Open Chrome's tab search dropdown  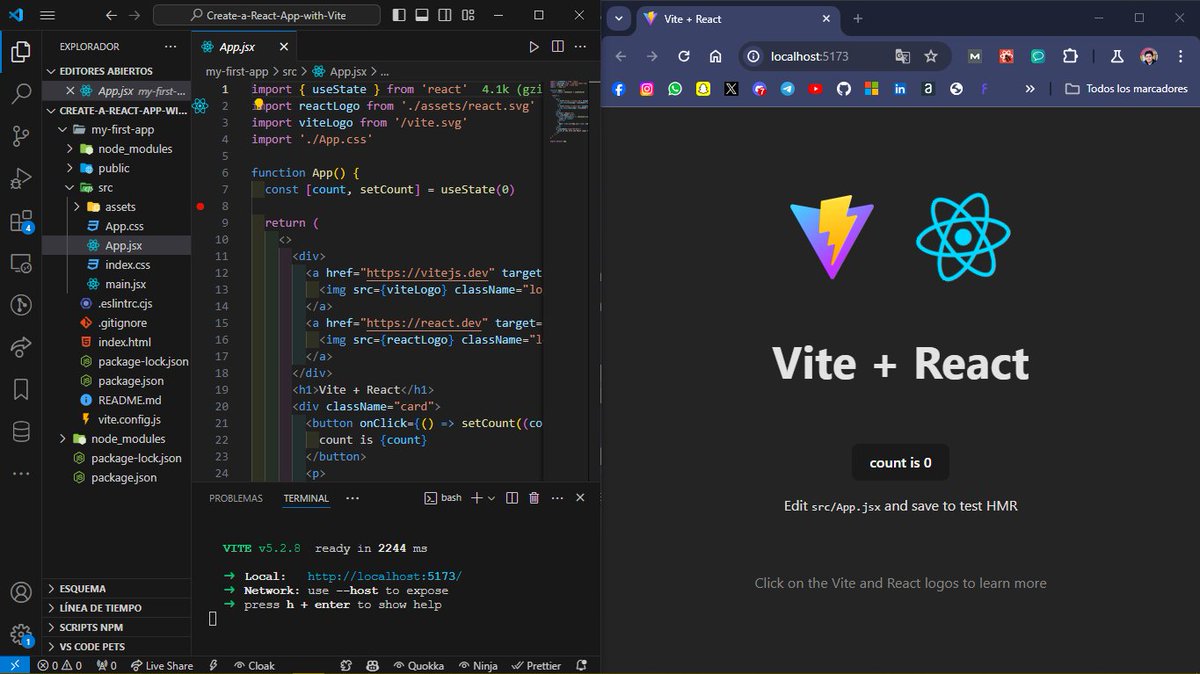click(619, 19)
